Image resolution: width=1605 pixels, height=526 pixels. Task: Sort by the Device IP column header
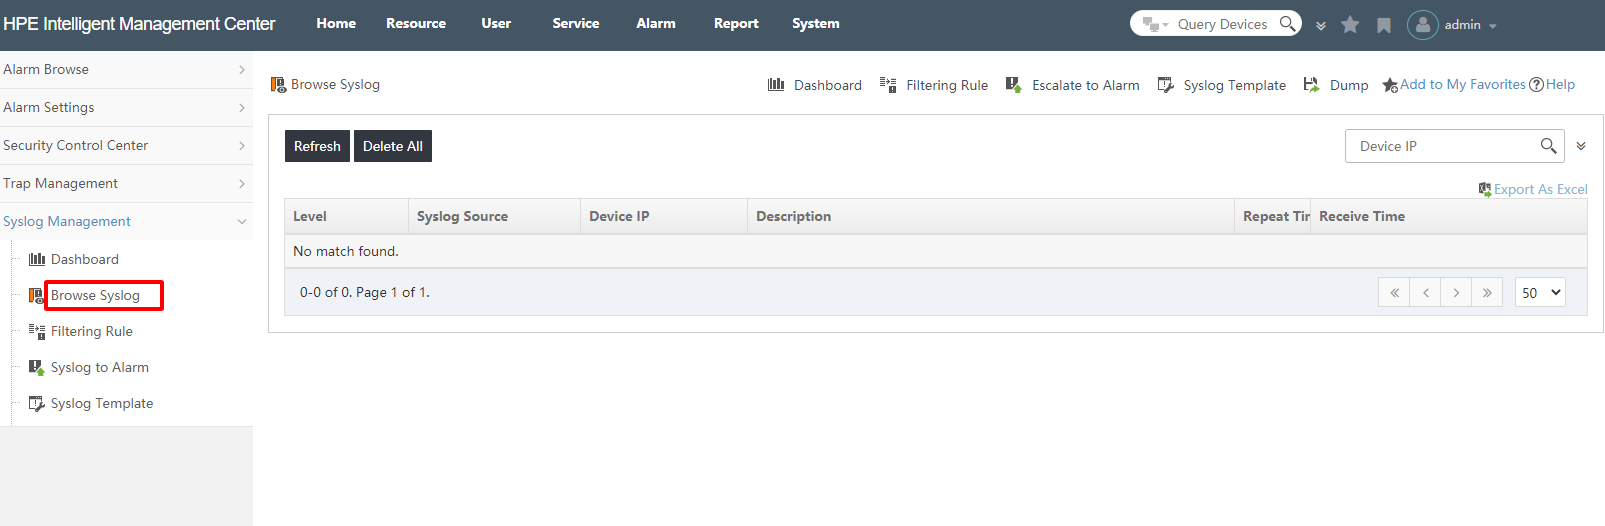(664, 216)
